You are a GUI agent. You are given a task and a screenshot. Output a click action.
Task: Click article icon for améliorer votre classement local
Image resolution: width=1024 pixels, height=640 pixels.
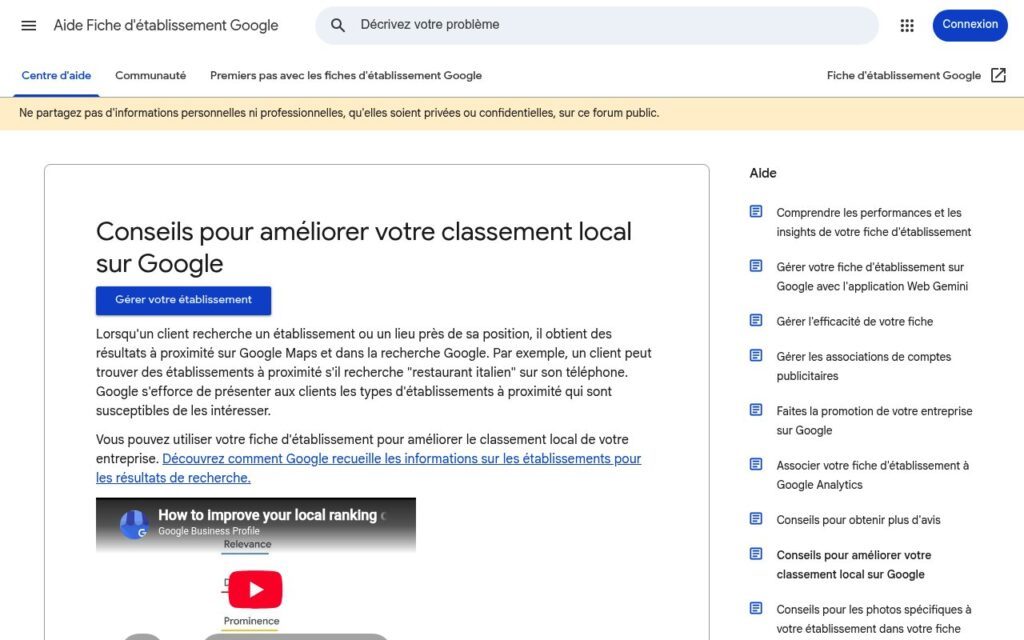click(x=756, y=554)
